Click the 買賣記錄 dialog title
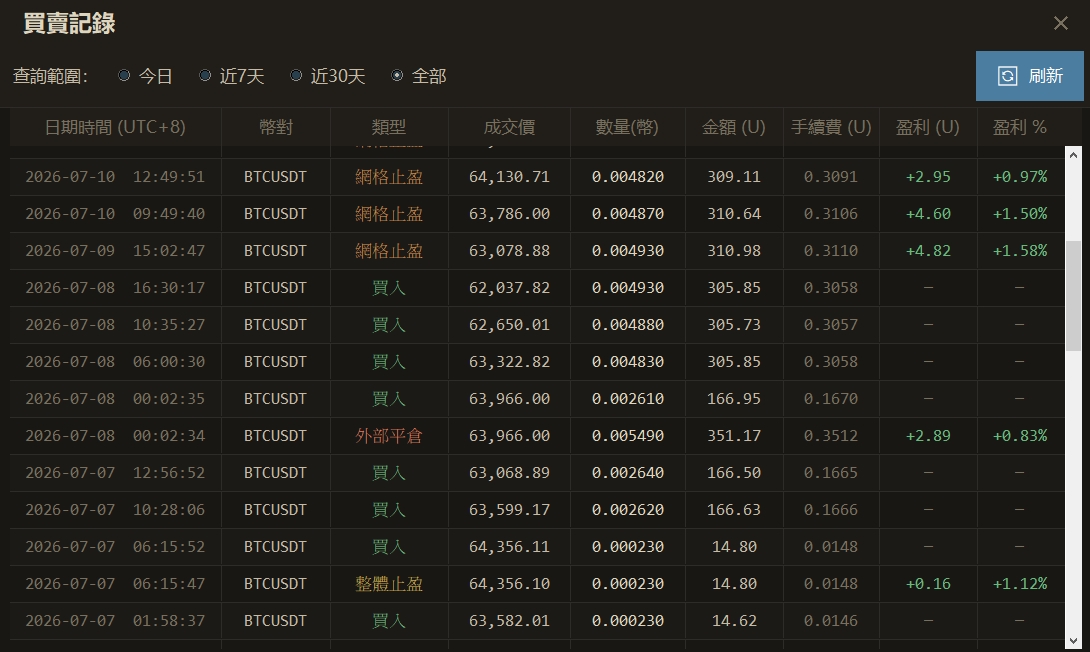Viewport: 1090px width, 652px height. (69, 23)
